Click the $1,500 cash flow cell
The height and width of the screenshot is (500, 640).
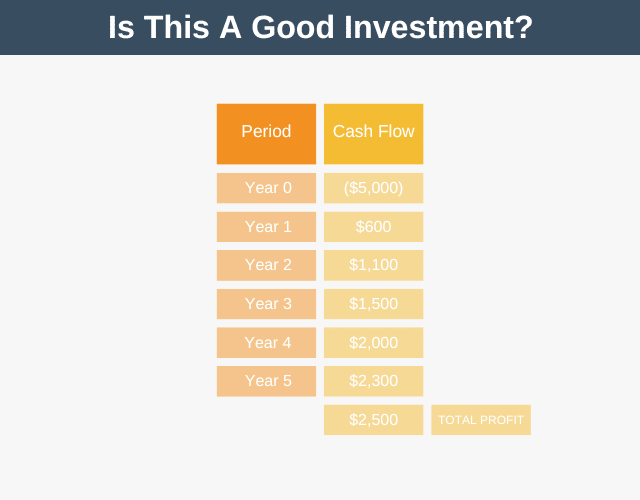[x=373, y=304]
